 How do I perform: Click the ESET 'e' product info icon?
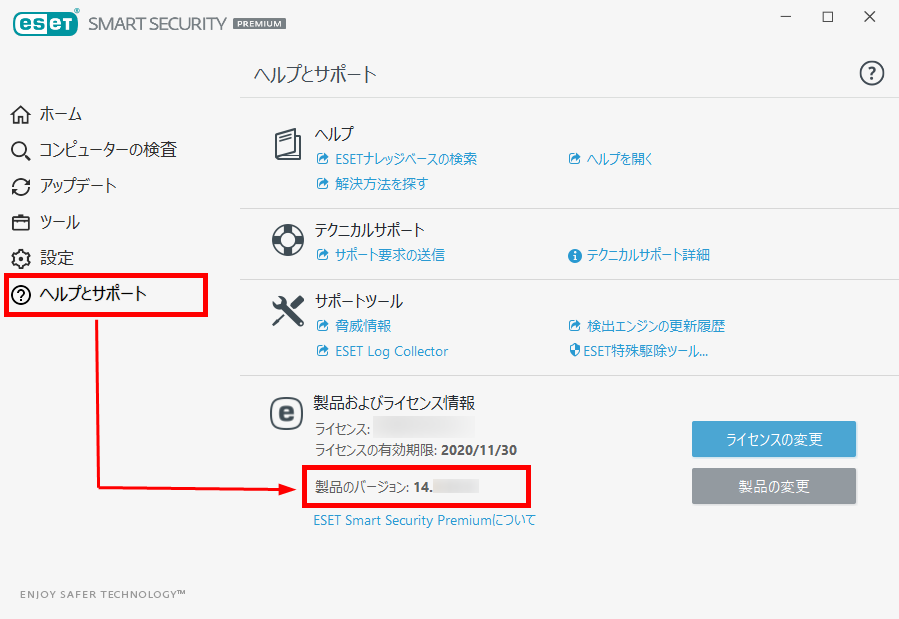coord(286,413)
